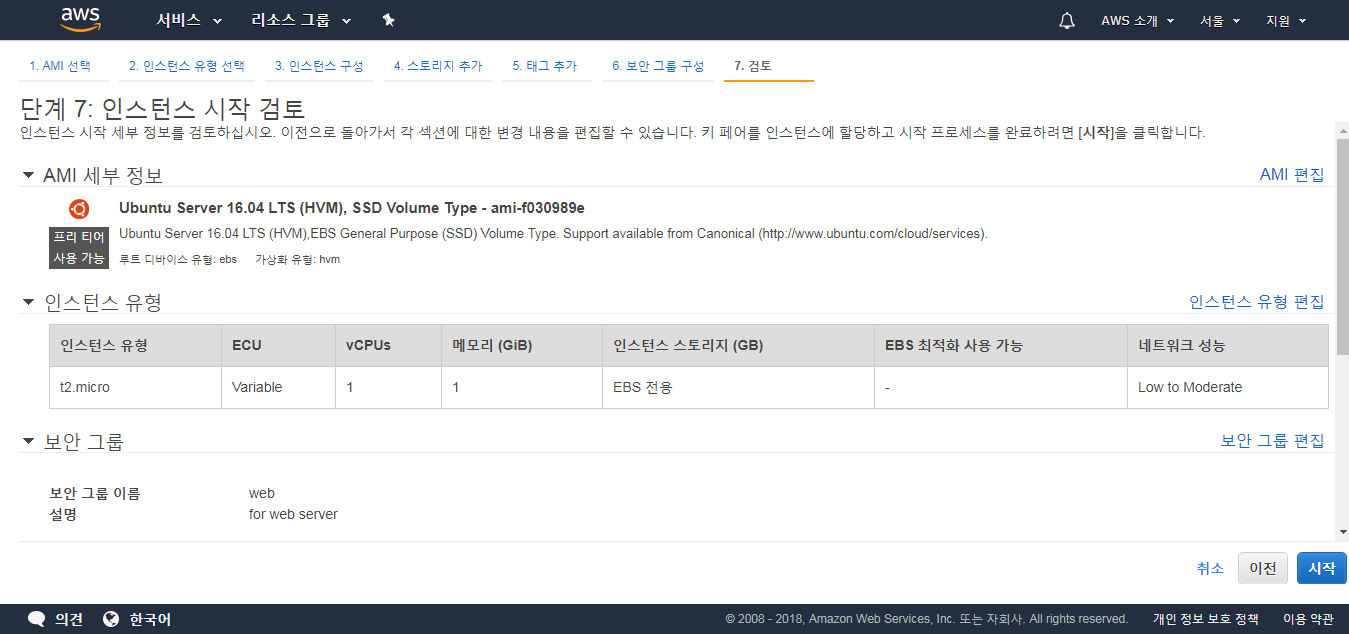Screen dimensions: 1349x634
Task: Click the EBS 최적화 사용 가능 header
Action: coord(1001,346)
